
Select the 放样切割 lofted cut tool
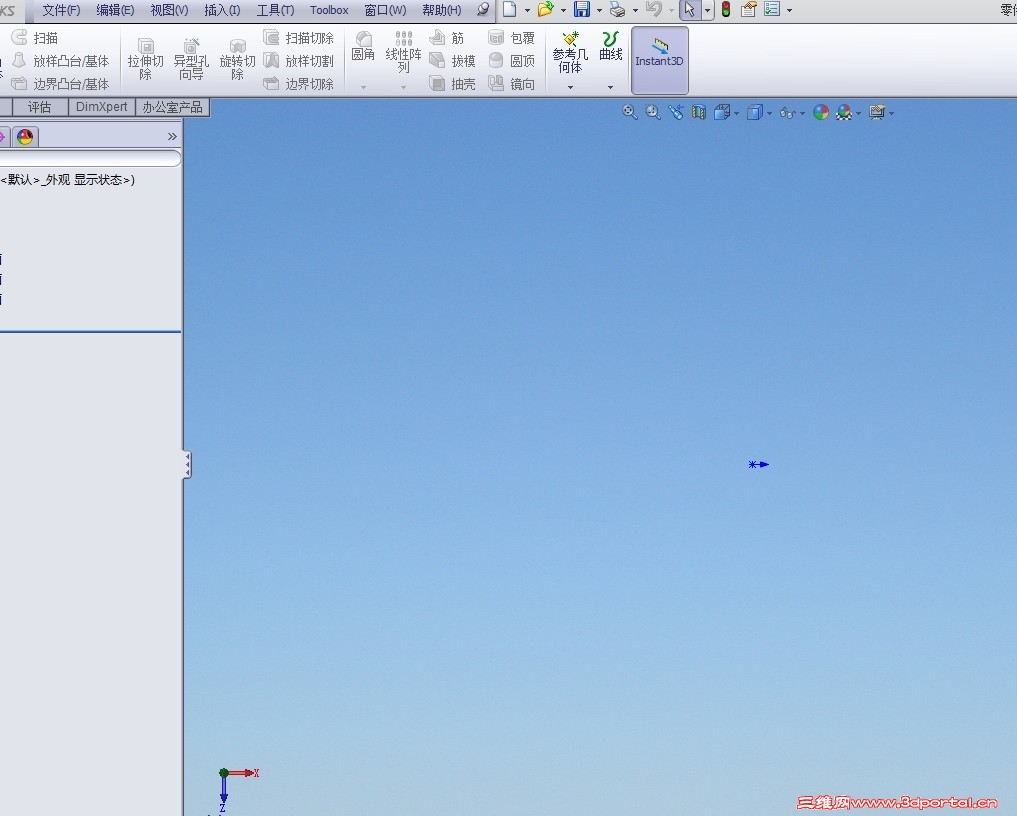point(299,61)
